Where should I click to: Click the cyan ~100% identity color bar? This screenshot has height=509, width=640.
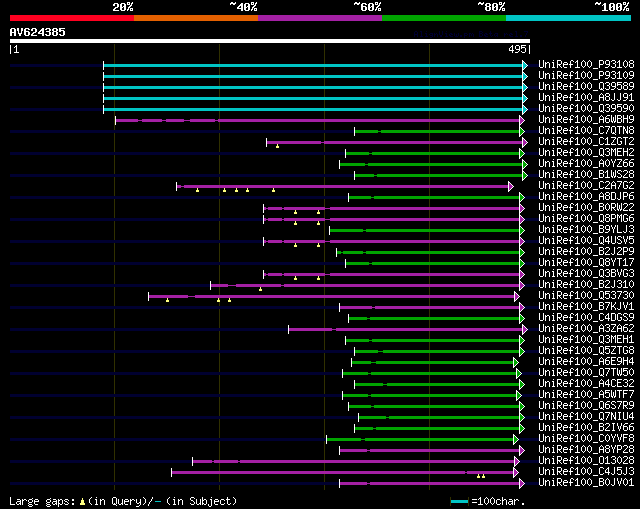pos(568,18)
